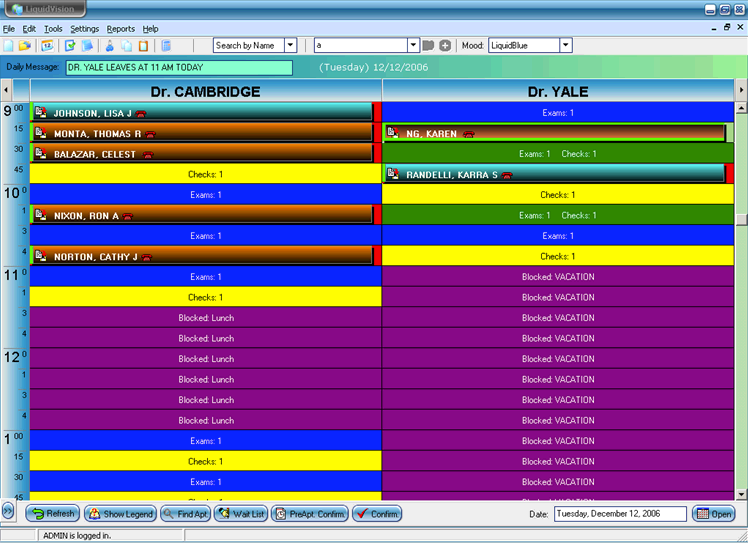This screenshot has width=748, height=543.
Task: Click the left arrow before Dr. CAMBRIDGE header
Action: coord(6,90)
